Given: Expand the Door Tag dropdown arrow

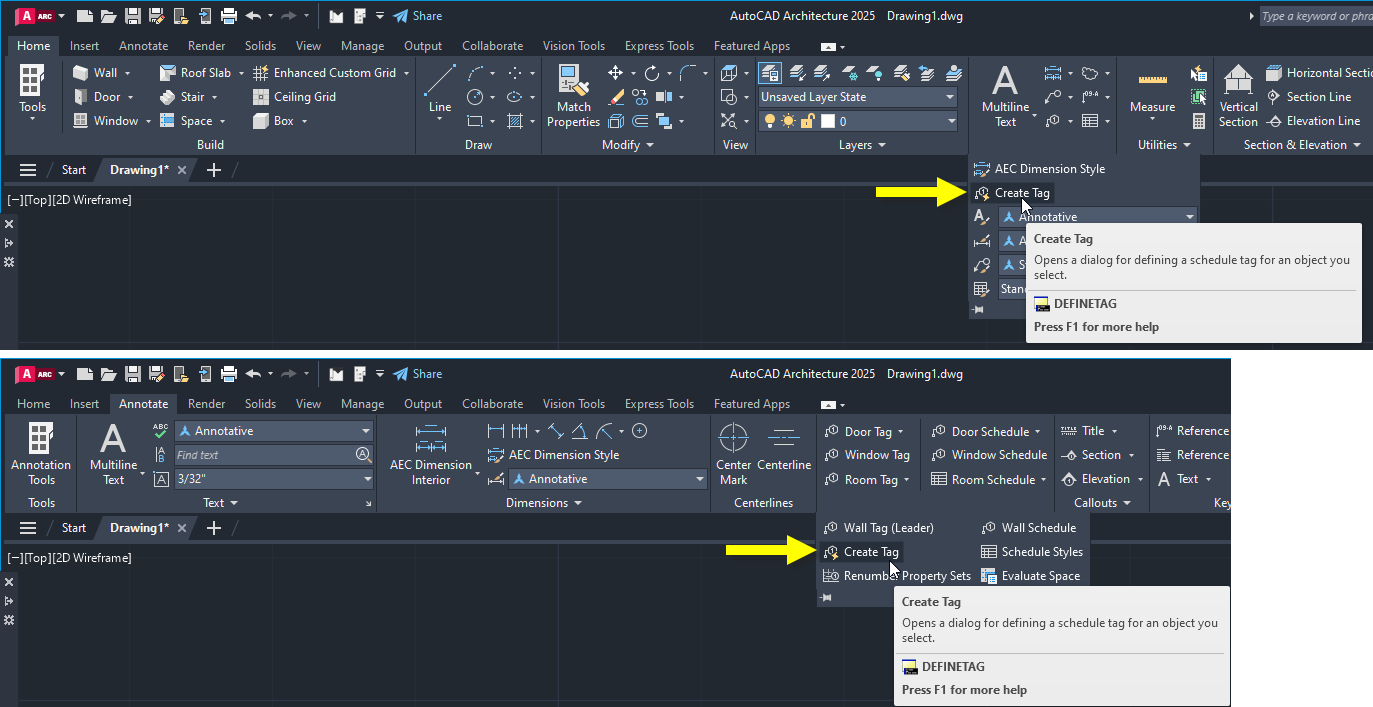Looking at the screenshot, I should pos(900,431).
